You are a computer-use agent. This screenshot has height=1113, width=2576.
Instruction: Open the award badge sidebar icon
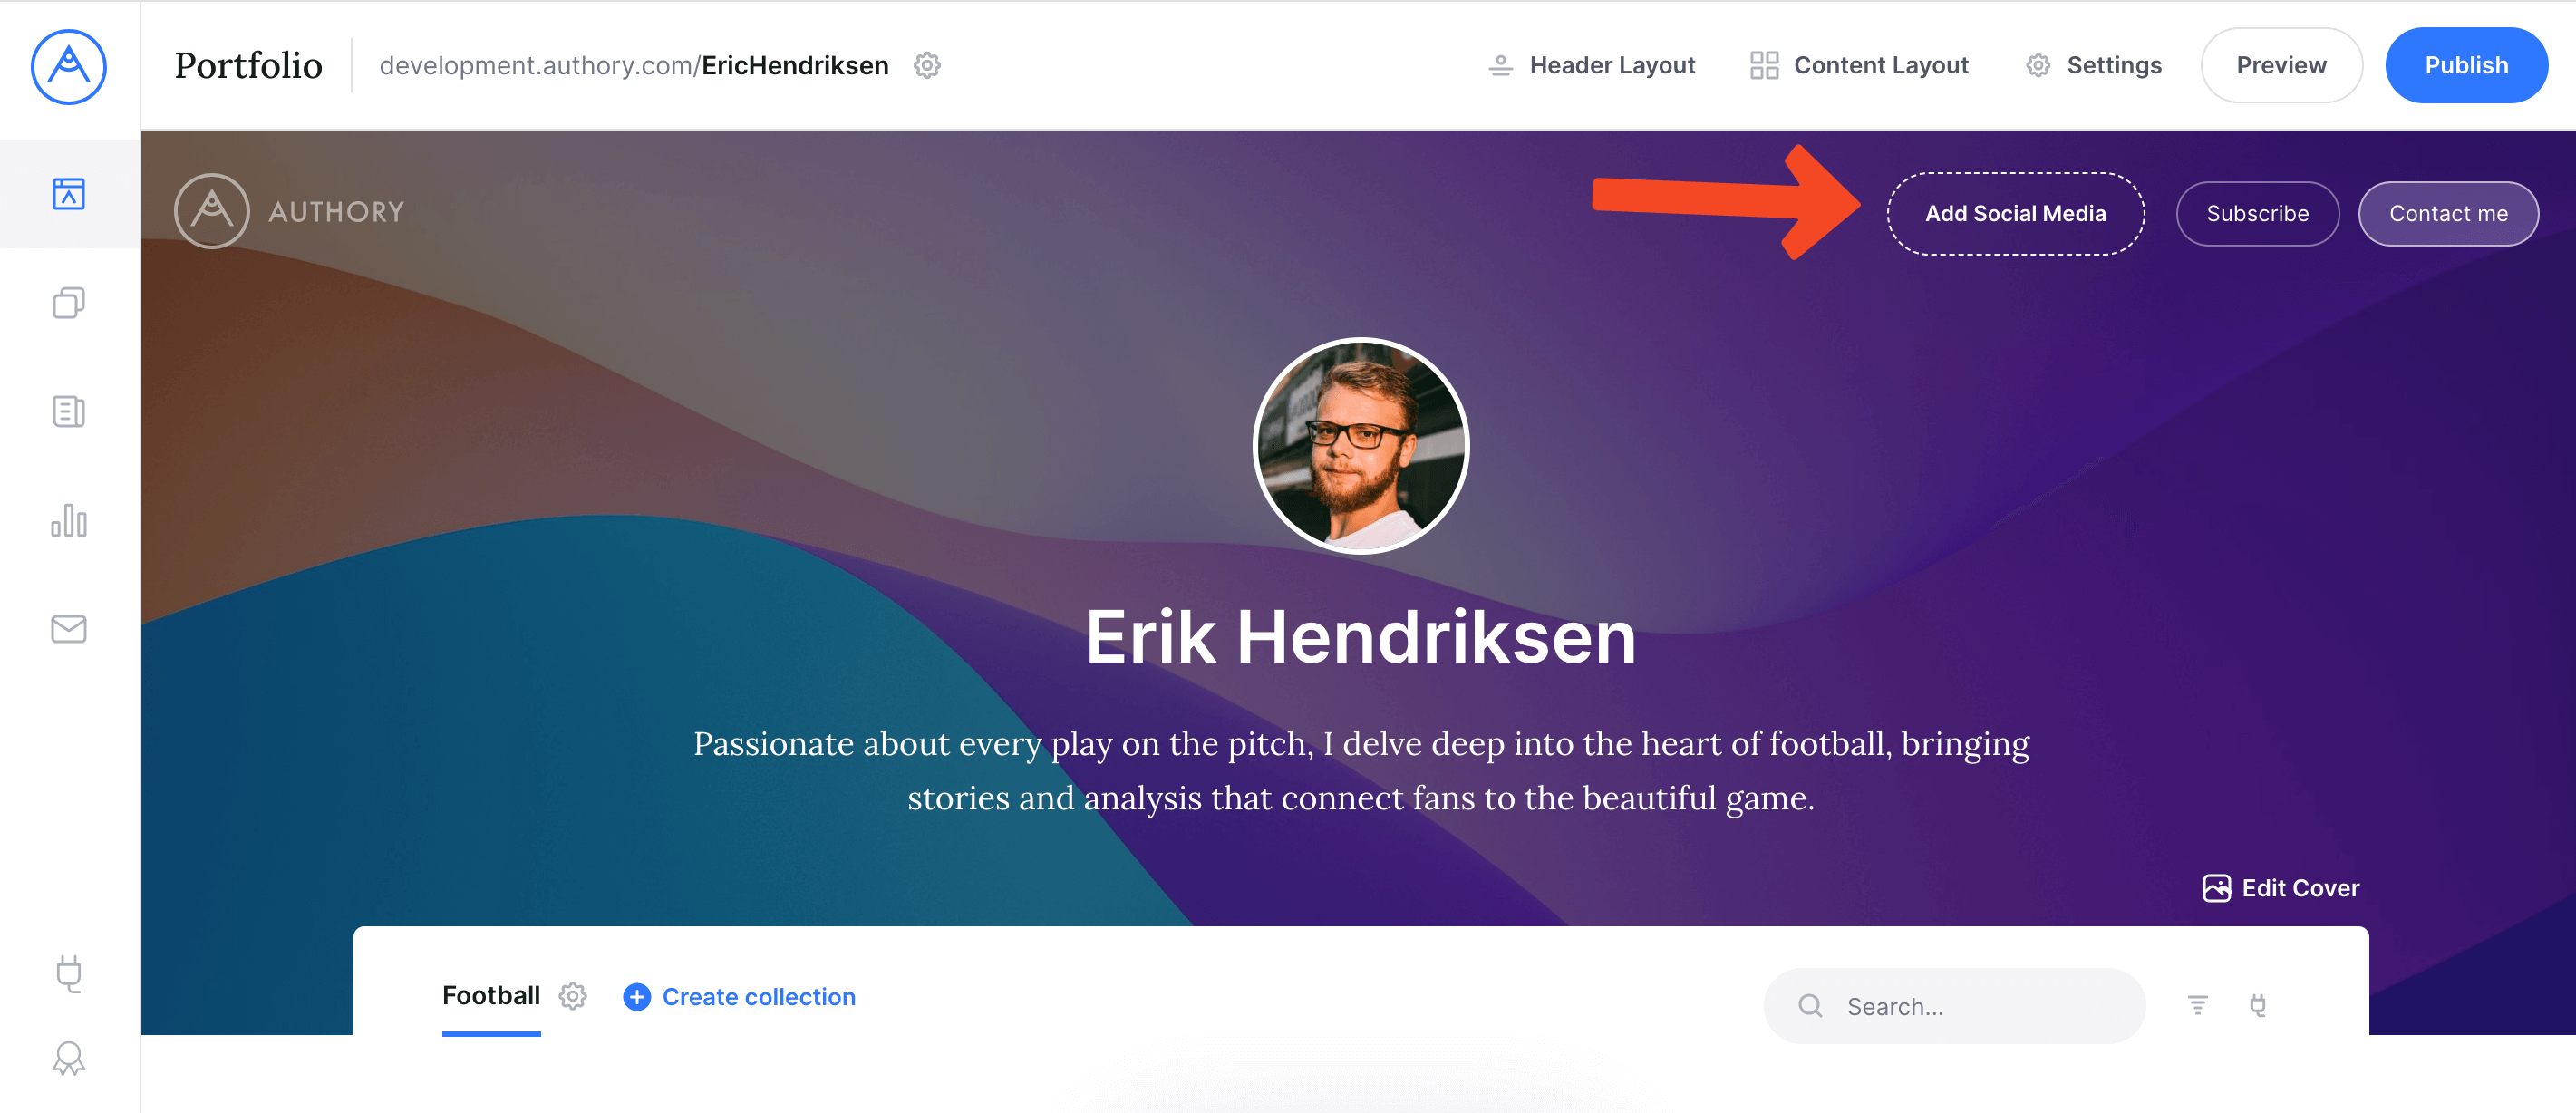[69, 1058]
